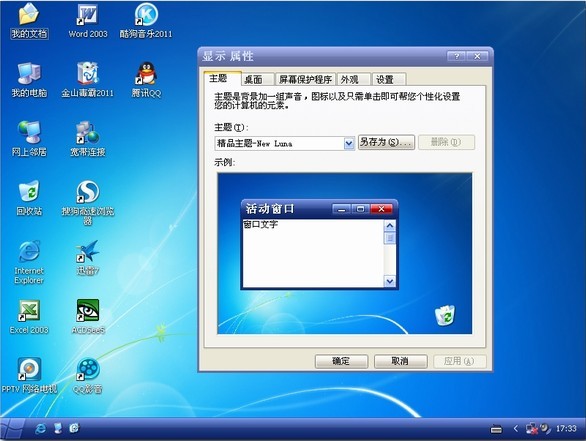Click the sample window's scroll up arrow

point(390,226)
